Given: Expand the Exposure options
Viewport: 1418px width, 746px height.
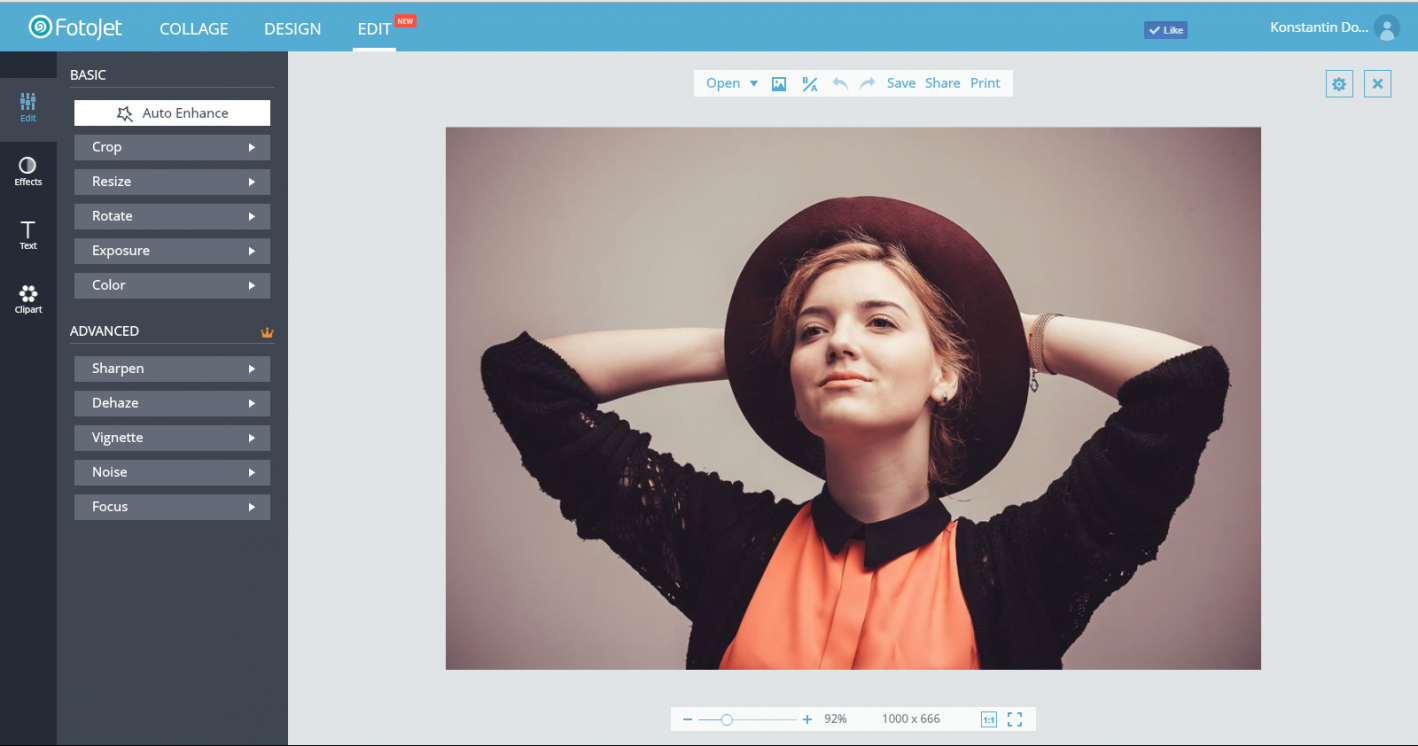Looking at the screenshot, I should click(x=172, y=251).
